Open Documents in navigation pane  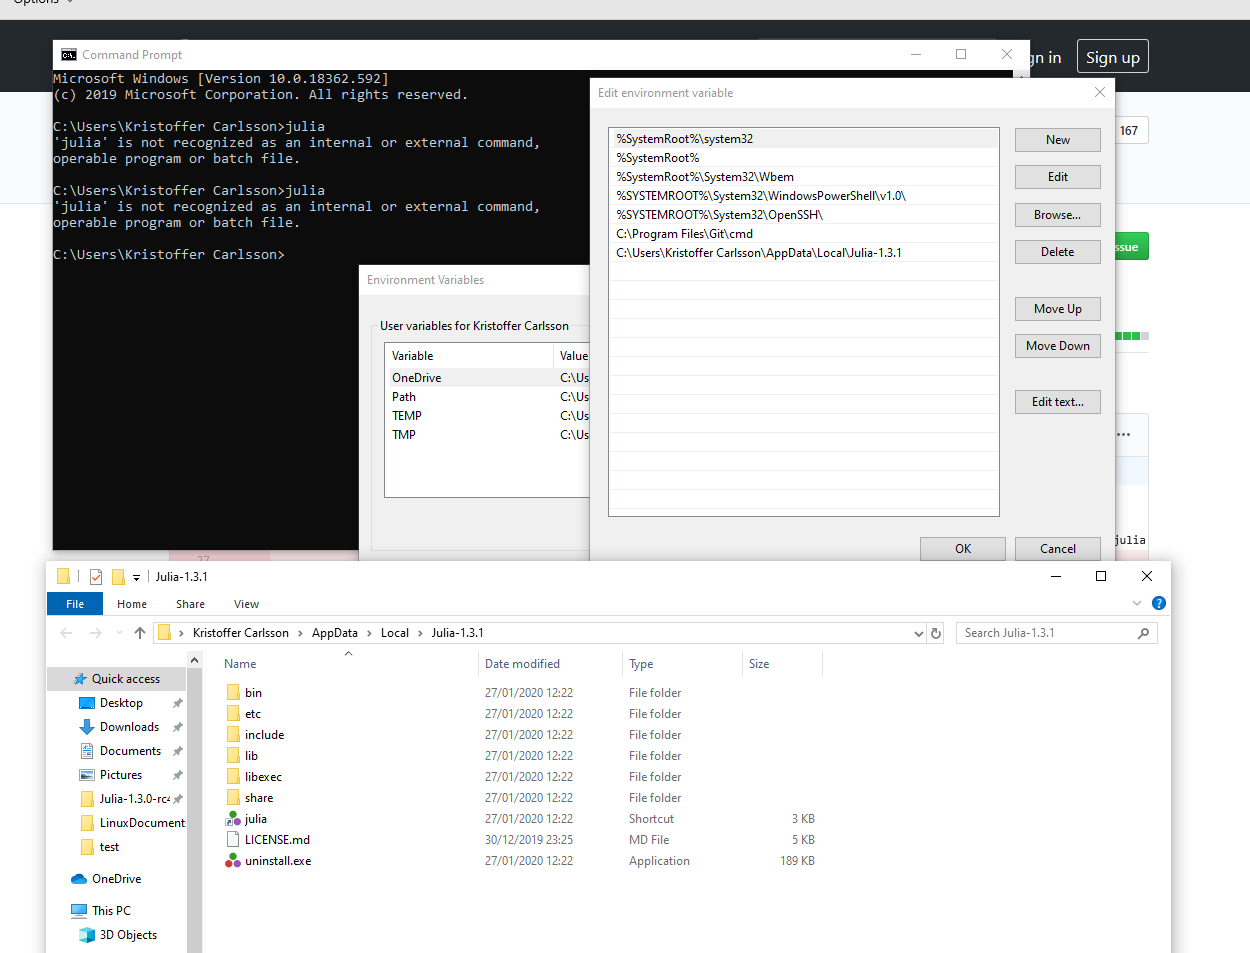click(130, 751)
